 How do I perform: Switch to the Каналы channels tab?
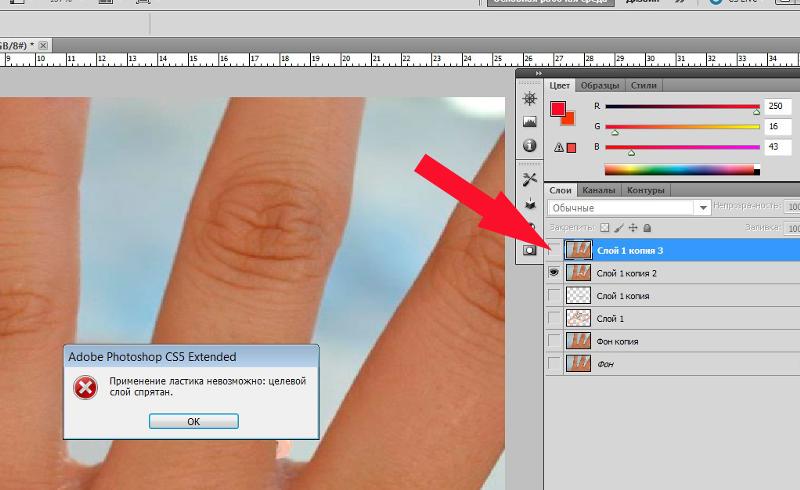coord(599,190)
